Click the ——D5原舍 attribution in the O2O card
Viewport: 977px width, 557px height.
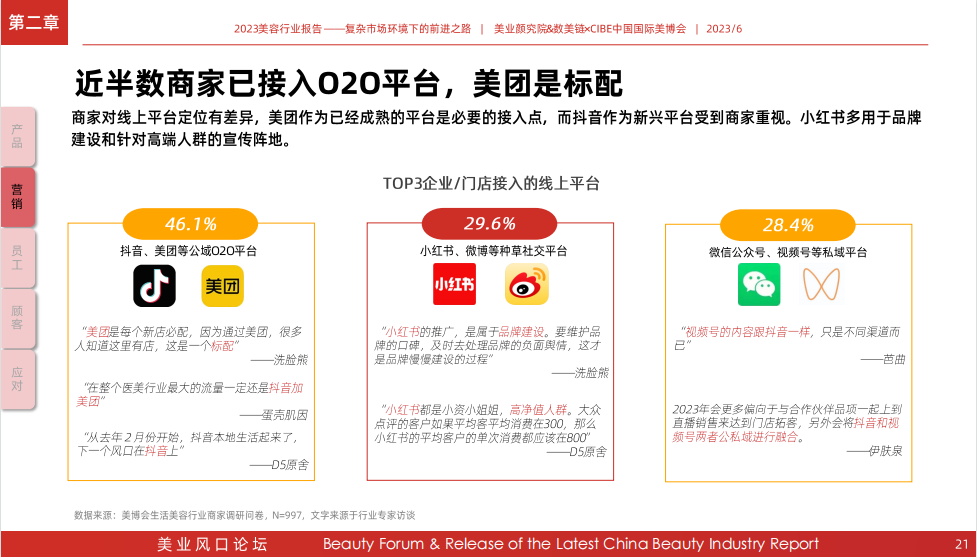(x=279, y=465)
